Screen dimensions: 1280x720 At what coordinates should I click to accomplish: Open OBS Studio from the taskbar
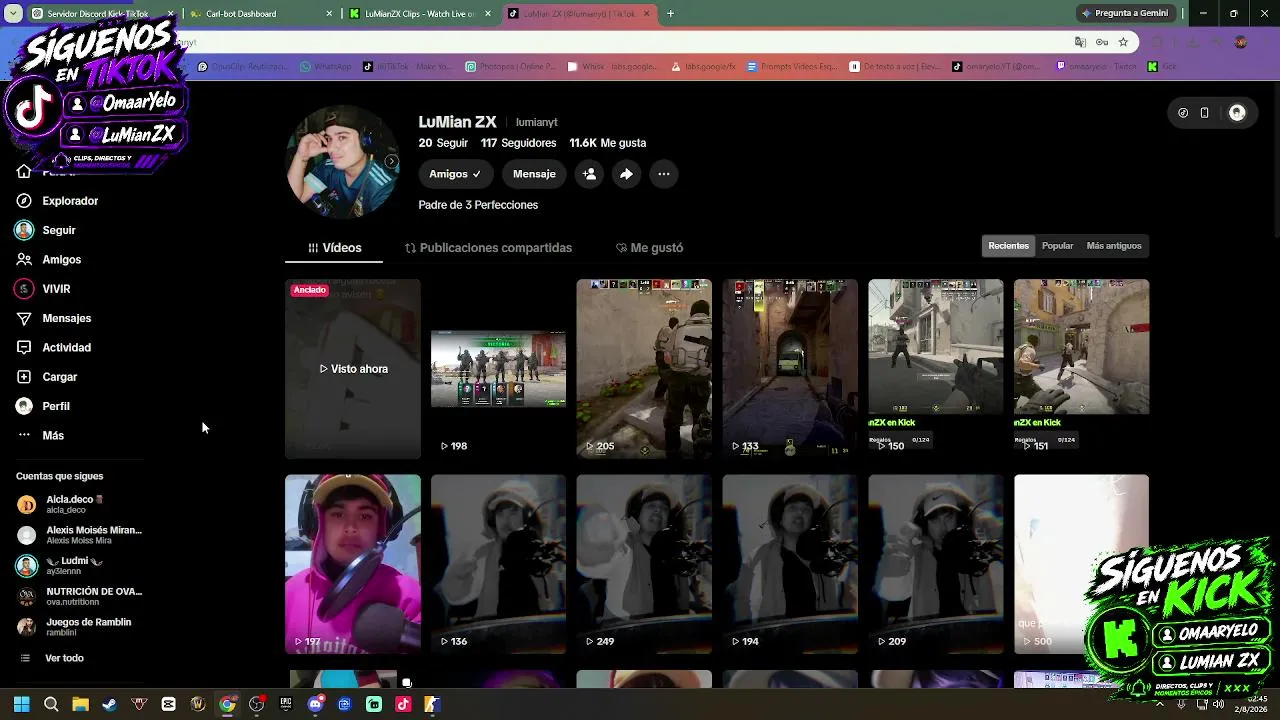257,704
